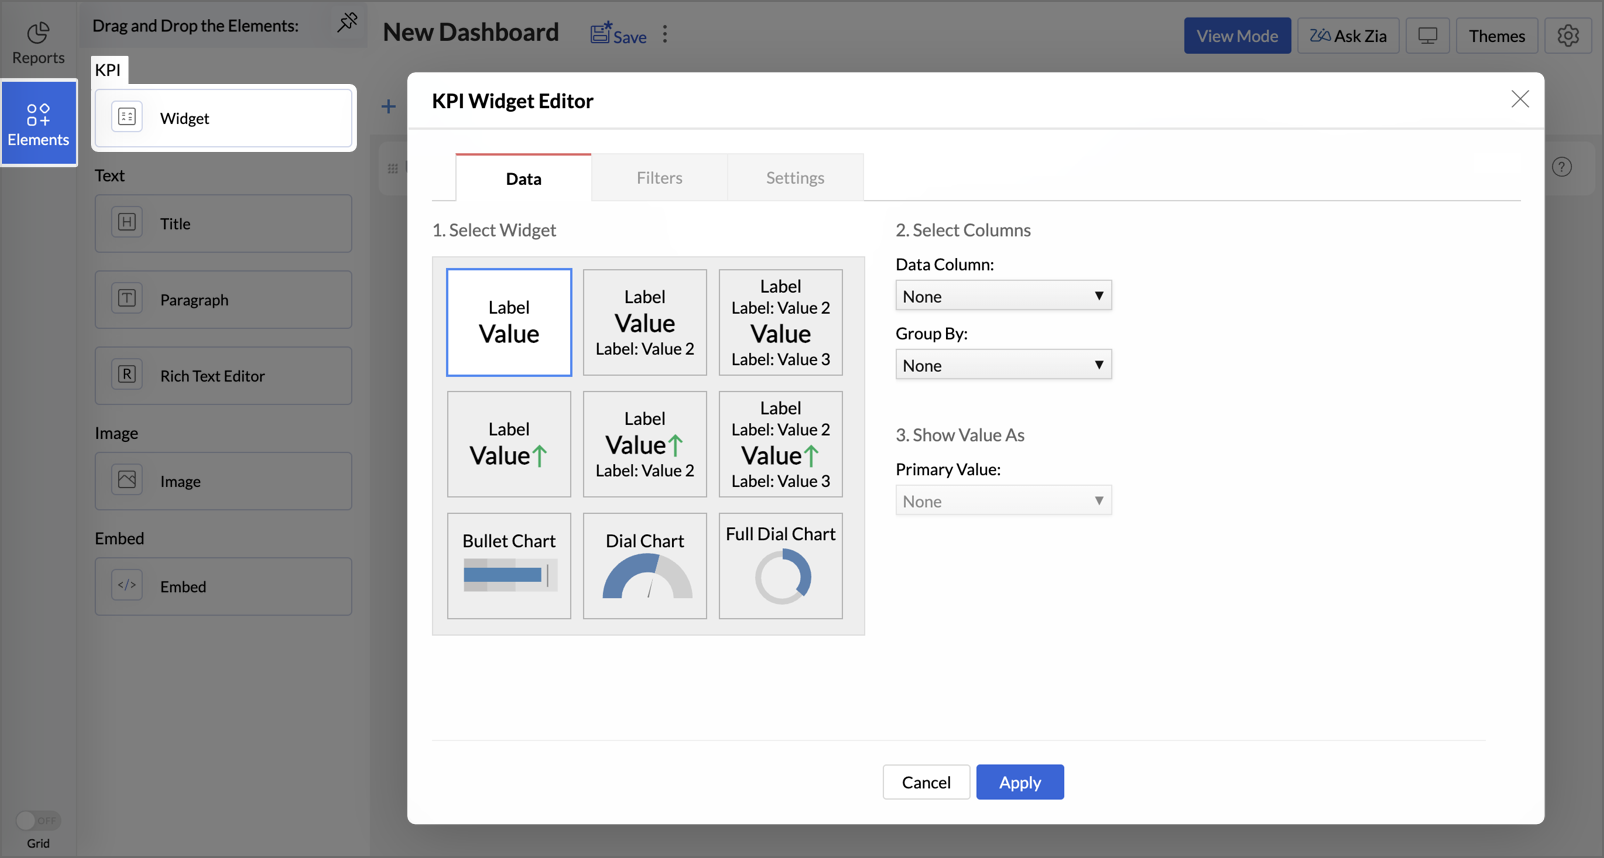Click the Paragraph element icon
The width and height of the screenshot is (1604, 858).
coord(127,299)
